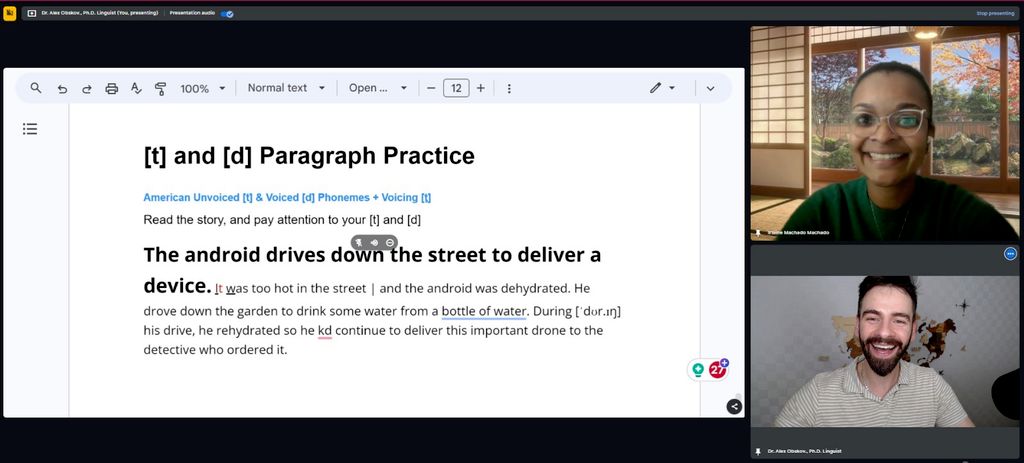Screen dimensions: 1024x463
Task: Activate the paint format roller
Action: [160, 88]
